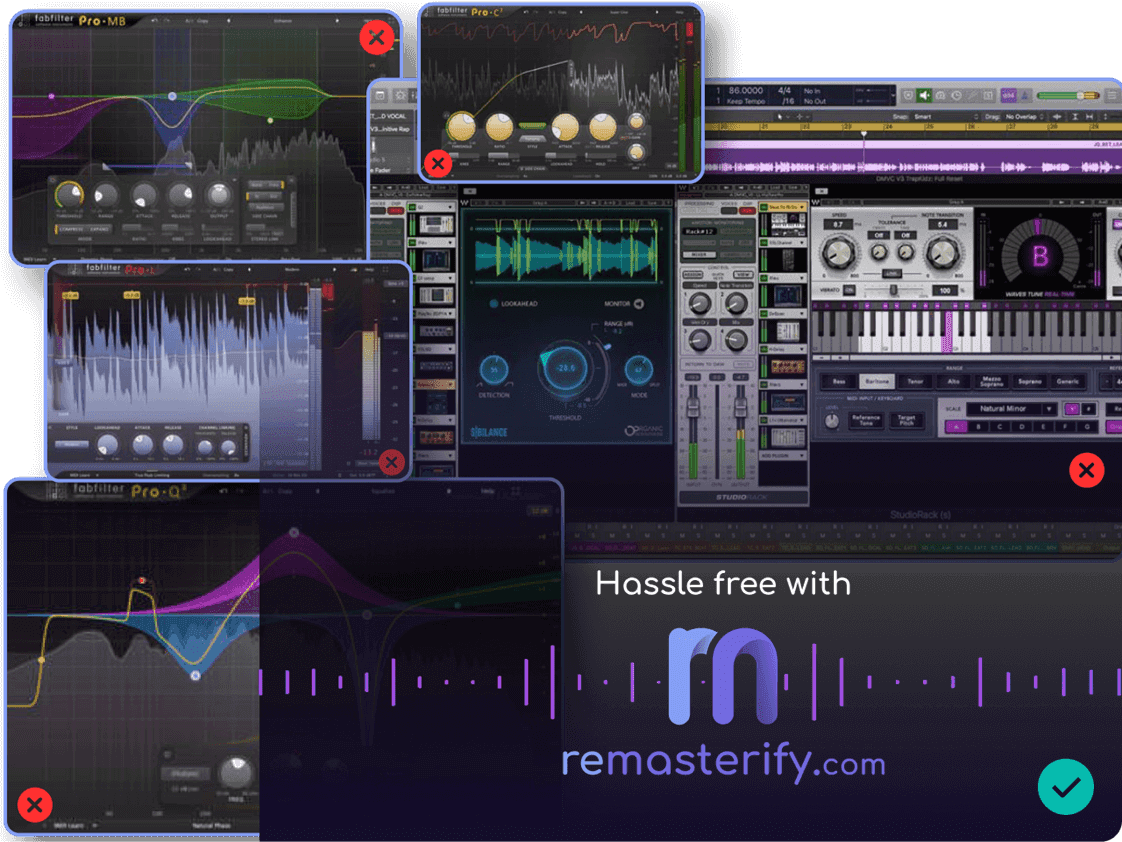
Task: Click the Ratio knob in Pro-C2
Action: point(499,127)
